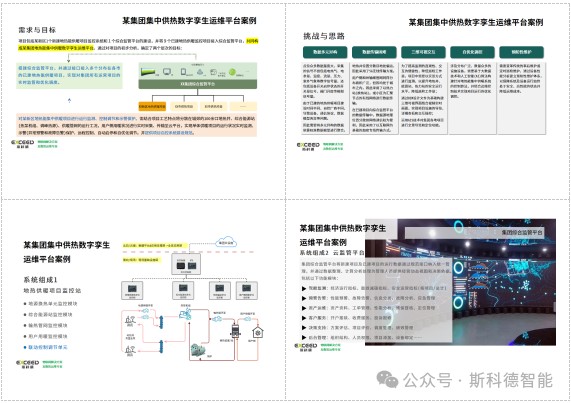
Task: Click the desktop monitor icon in platform diagram
Action: [167, 72]
